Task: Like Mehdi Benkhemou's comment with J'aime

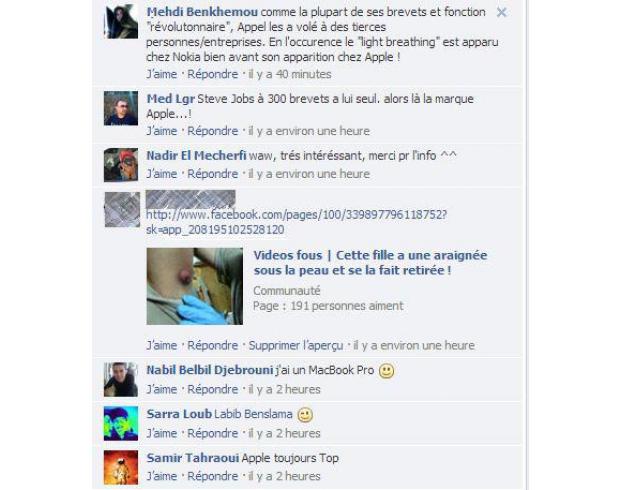Action: pos(162,74)
